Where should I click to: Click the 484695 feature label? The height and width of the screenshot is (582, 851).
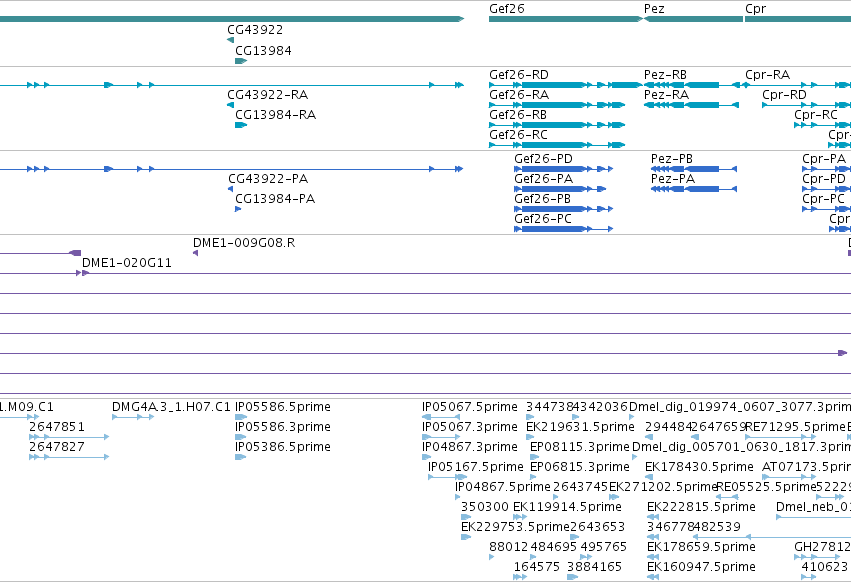pyautogui.click(x=554, y=547)
